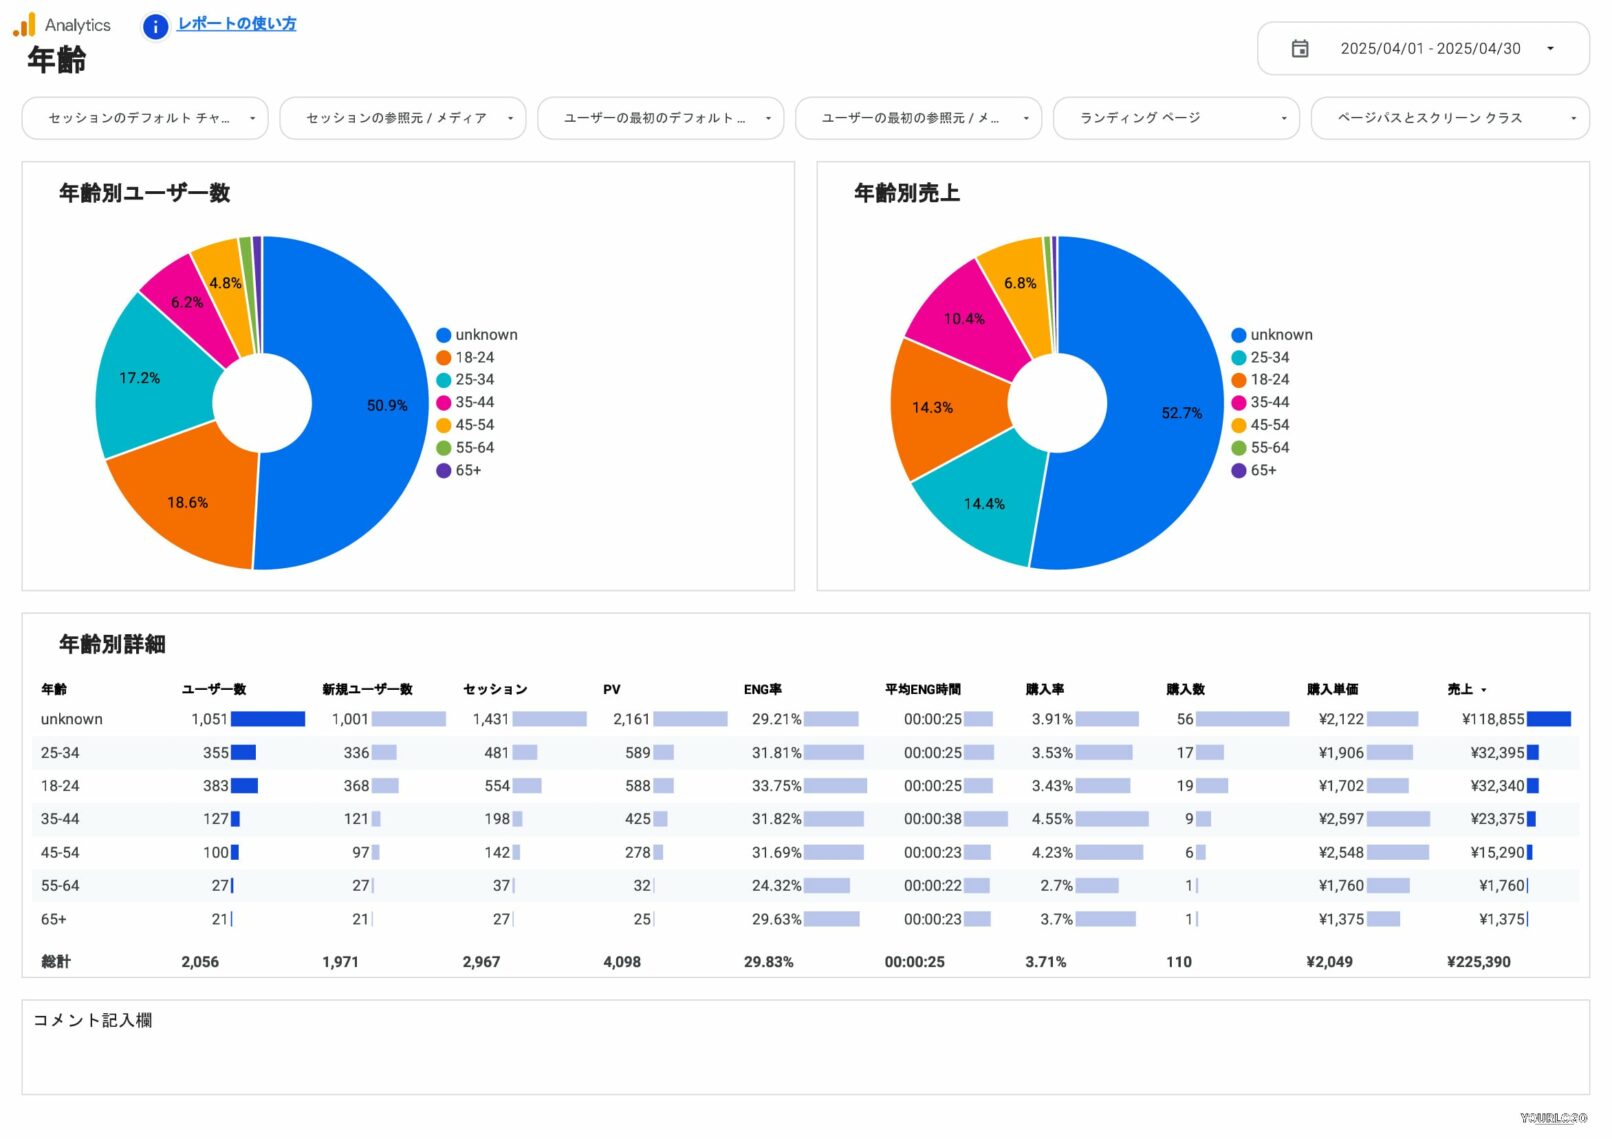Expand the ユーザーの最初のデフォルト filter dropdown
Viewport: 1612px width, 1139px height.
pos(660,118)
